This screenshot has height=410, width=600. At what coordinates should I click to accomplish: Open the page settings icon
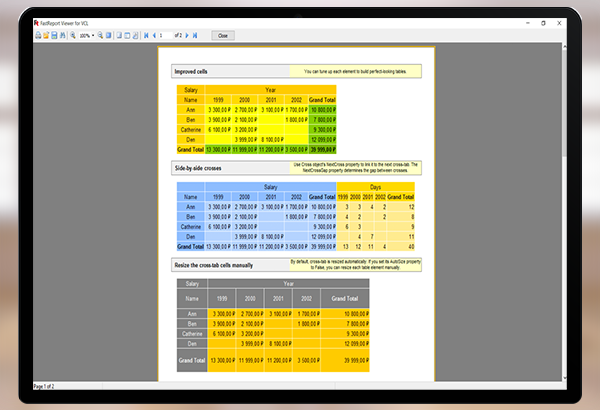[x=135, y=35]
